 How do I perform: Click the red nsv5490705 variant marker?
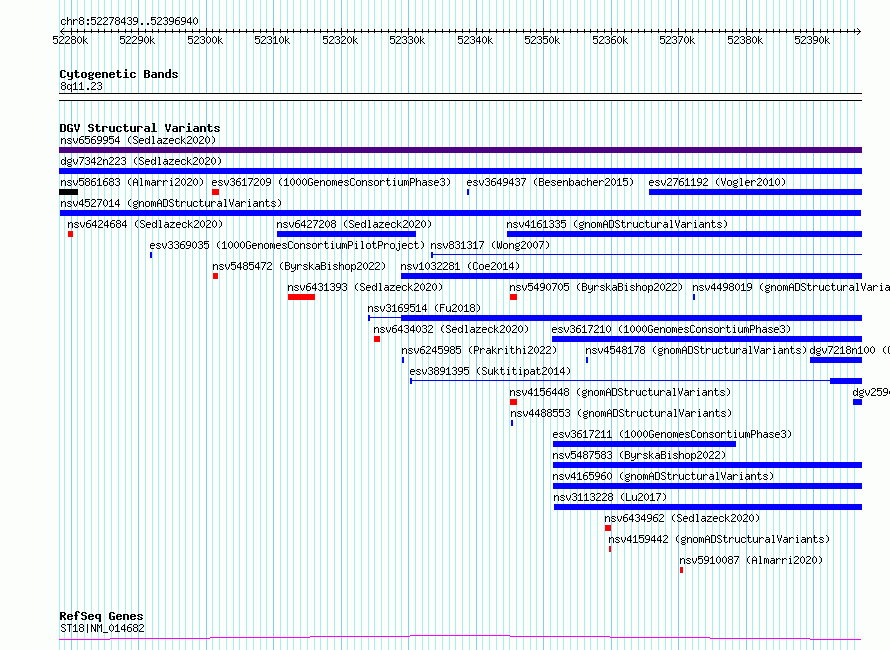pos(513,297)
